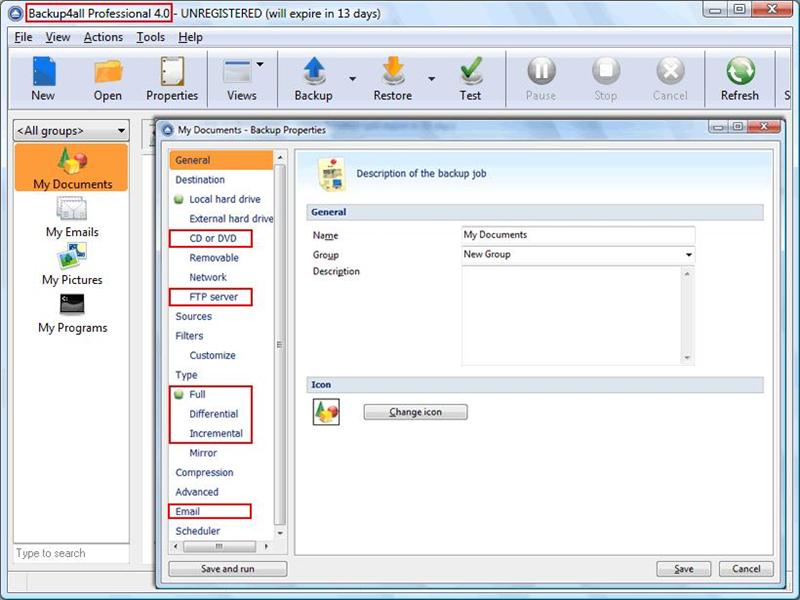The height and width of the screenshot is (600, 800).
Task: Choose External hard drive destination
Action: [x=231, y=218]
